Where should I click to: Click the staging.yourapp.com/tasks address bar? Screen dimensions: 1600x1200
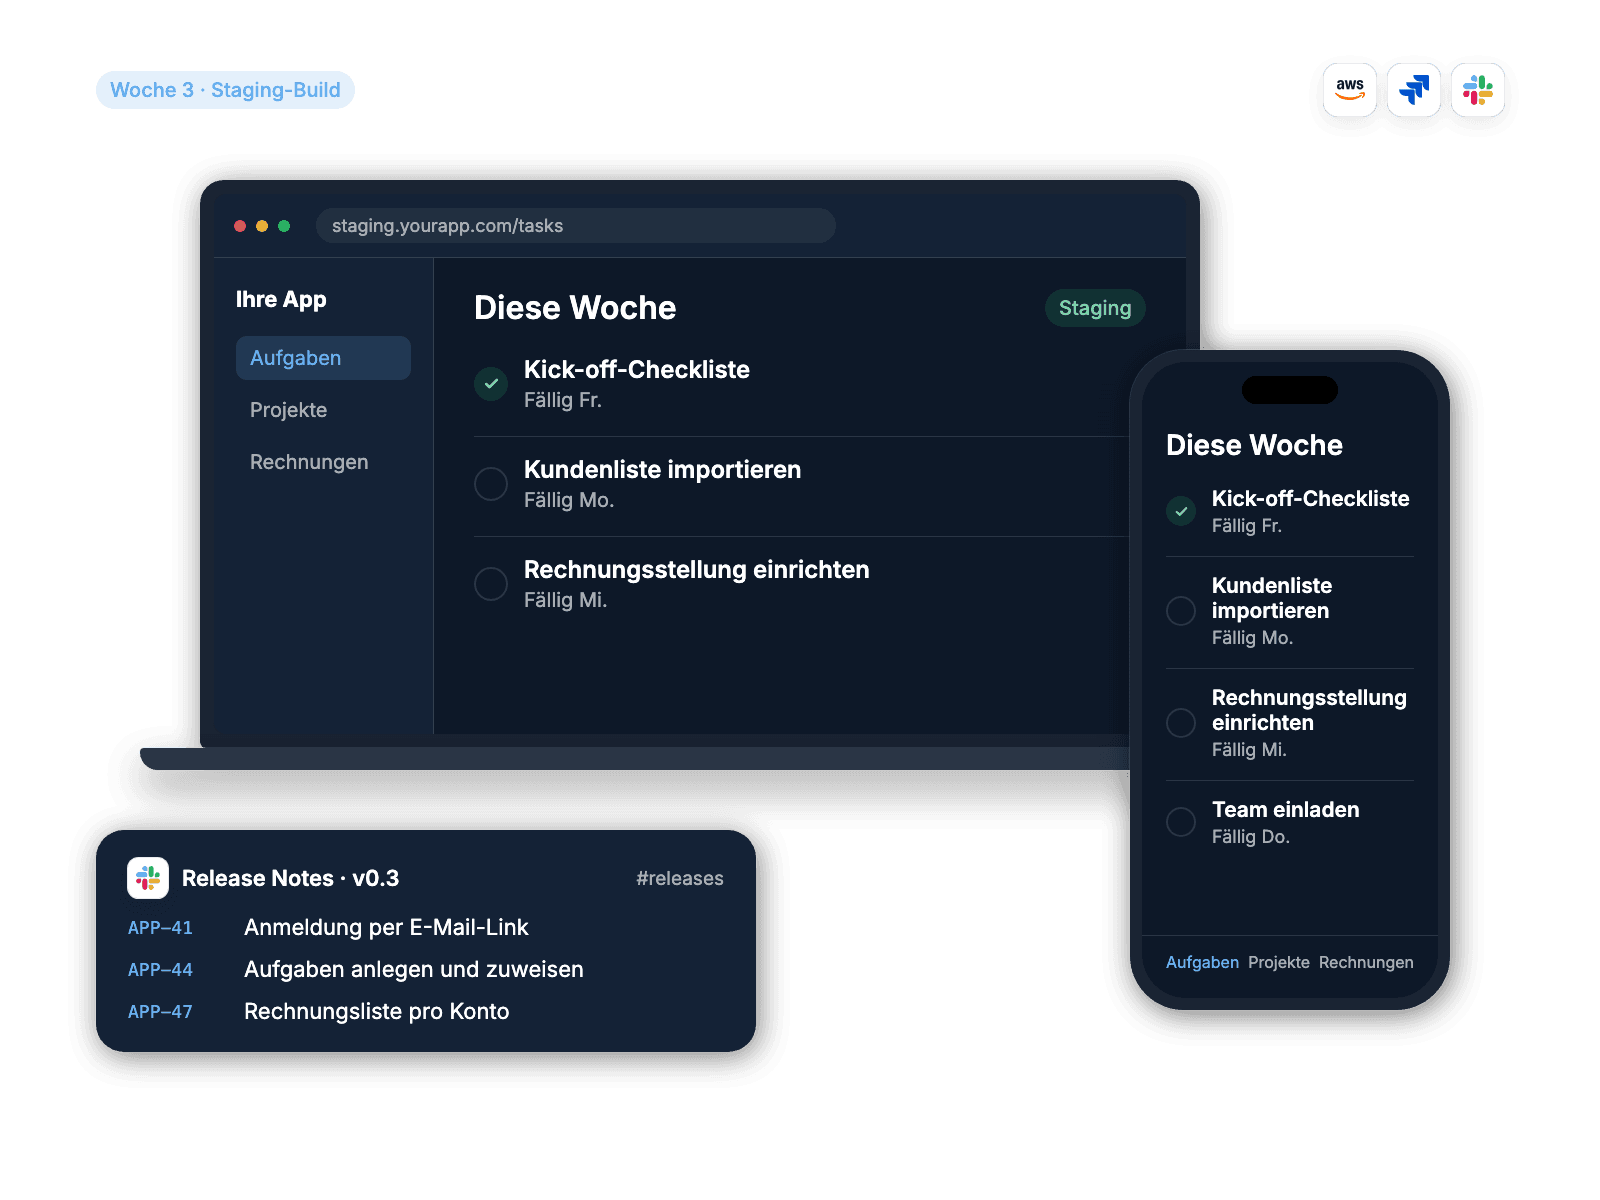click(576, 226)
